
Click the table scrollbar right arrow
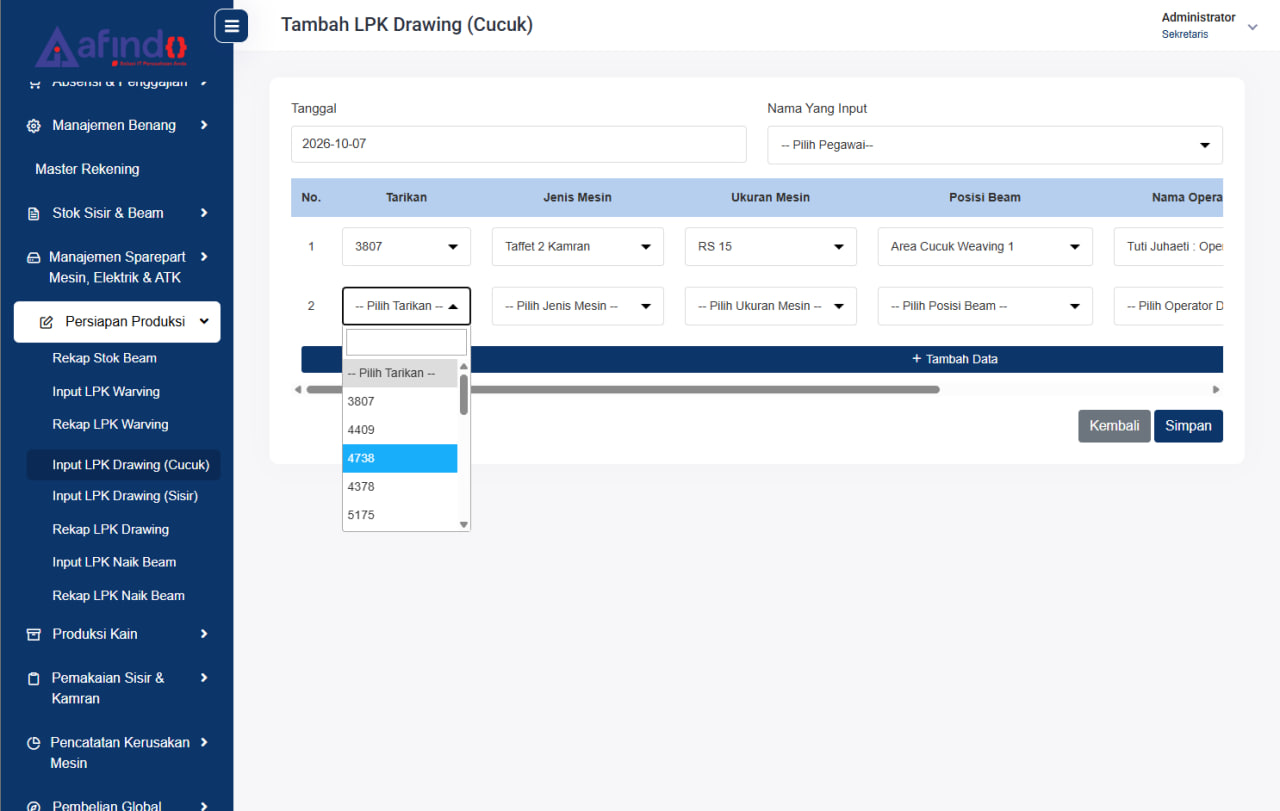(1216, 390)
